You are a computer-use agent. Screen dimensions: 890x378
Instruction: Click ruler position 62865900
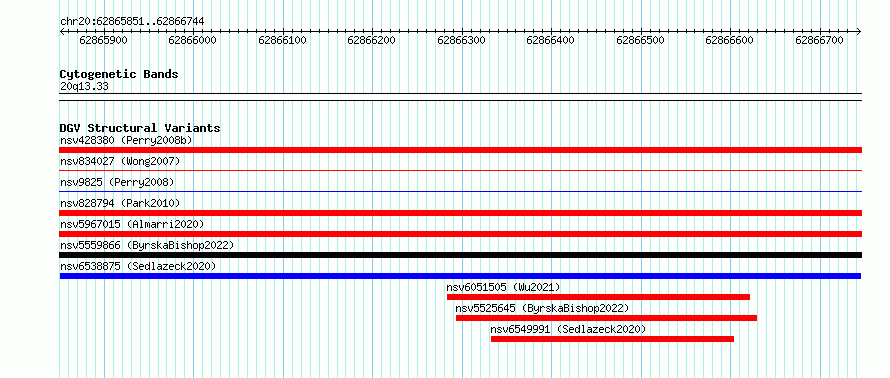[x=103, y=41]
